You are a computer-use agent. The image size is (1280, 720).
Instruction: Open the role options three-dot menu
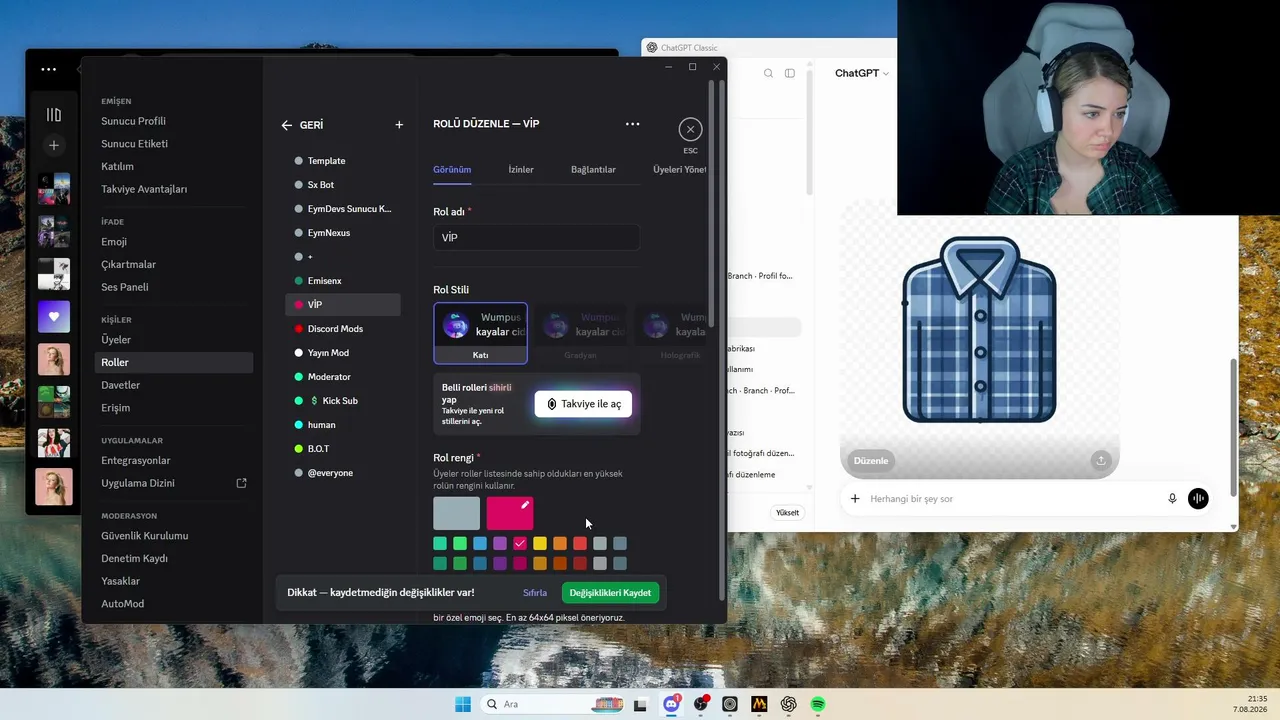(x=632, y=124)
